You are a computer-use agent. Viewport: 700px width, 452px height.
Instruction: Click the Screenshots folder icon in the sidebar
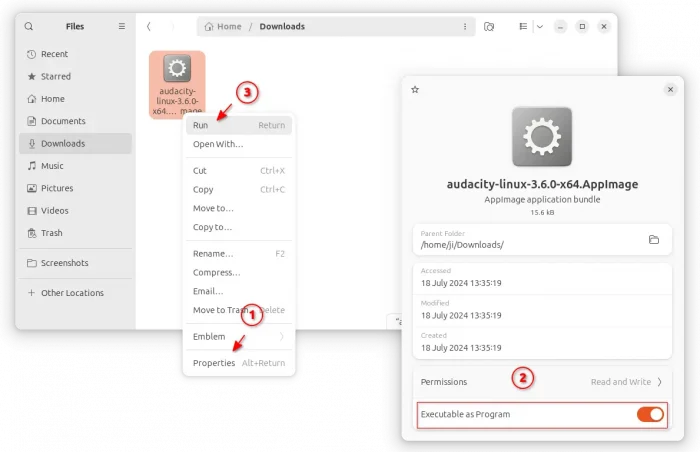(x=31, y=263)
